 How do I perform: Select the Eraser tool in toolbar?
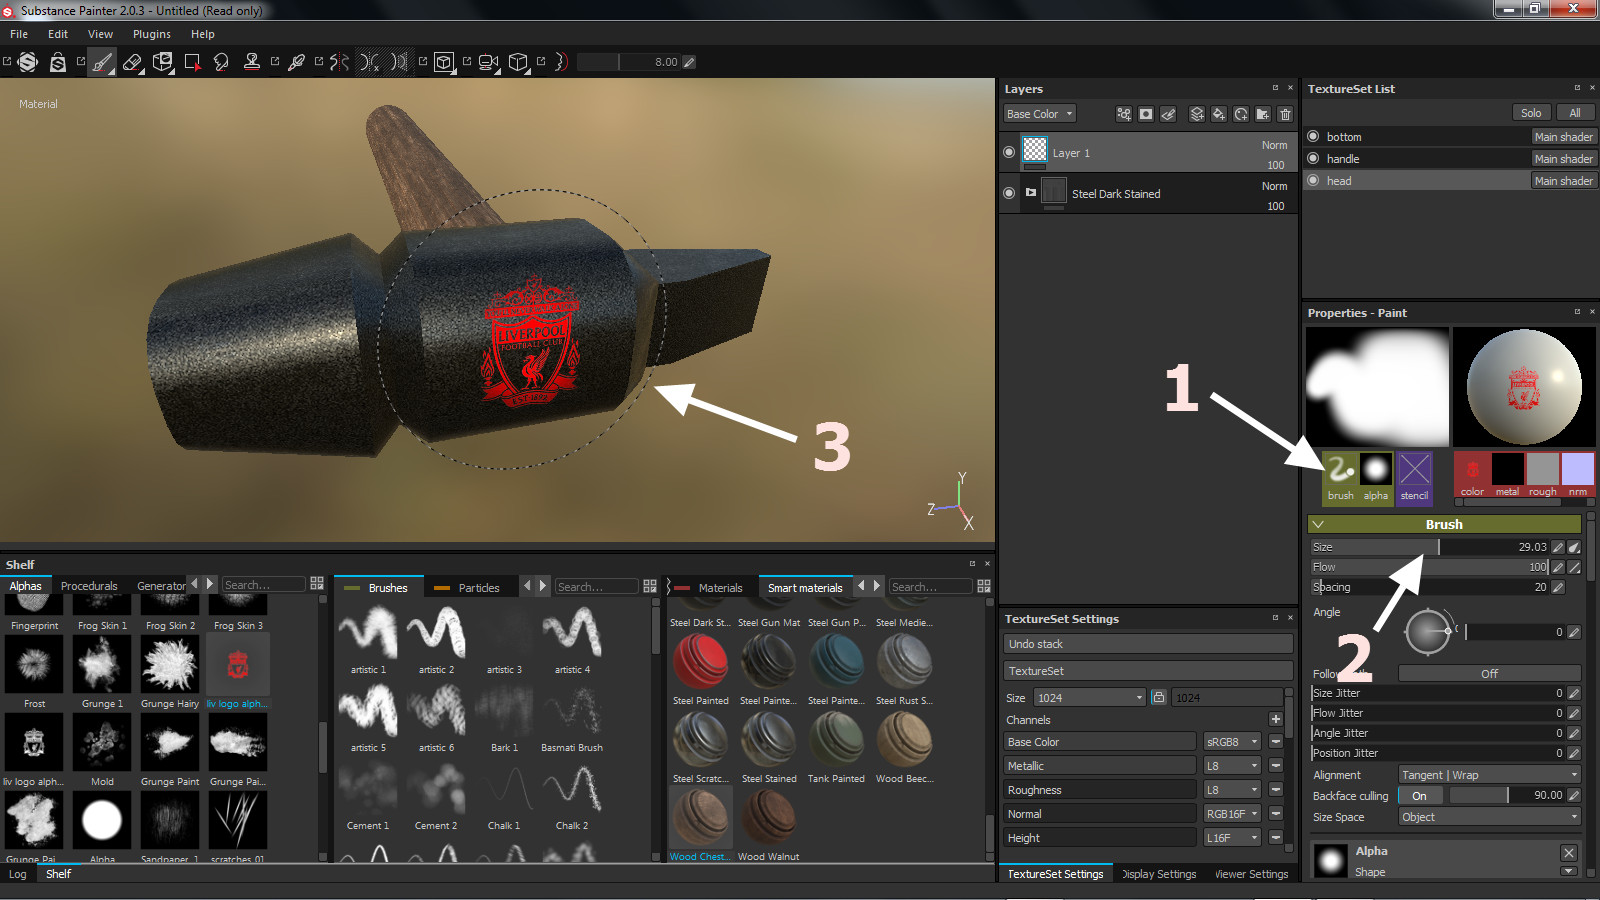tap(132, 62)
